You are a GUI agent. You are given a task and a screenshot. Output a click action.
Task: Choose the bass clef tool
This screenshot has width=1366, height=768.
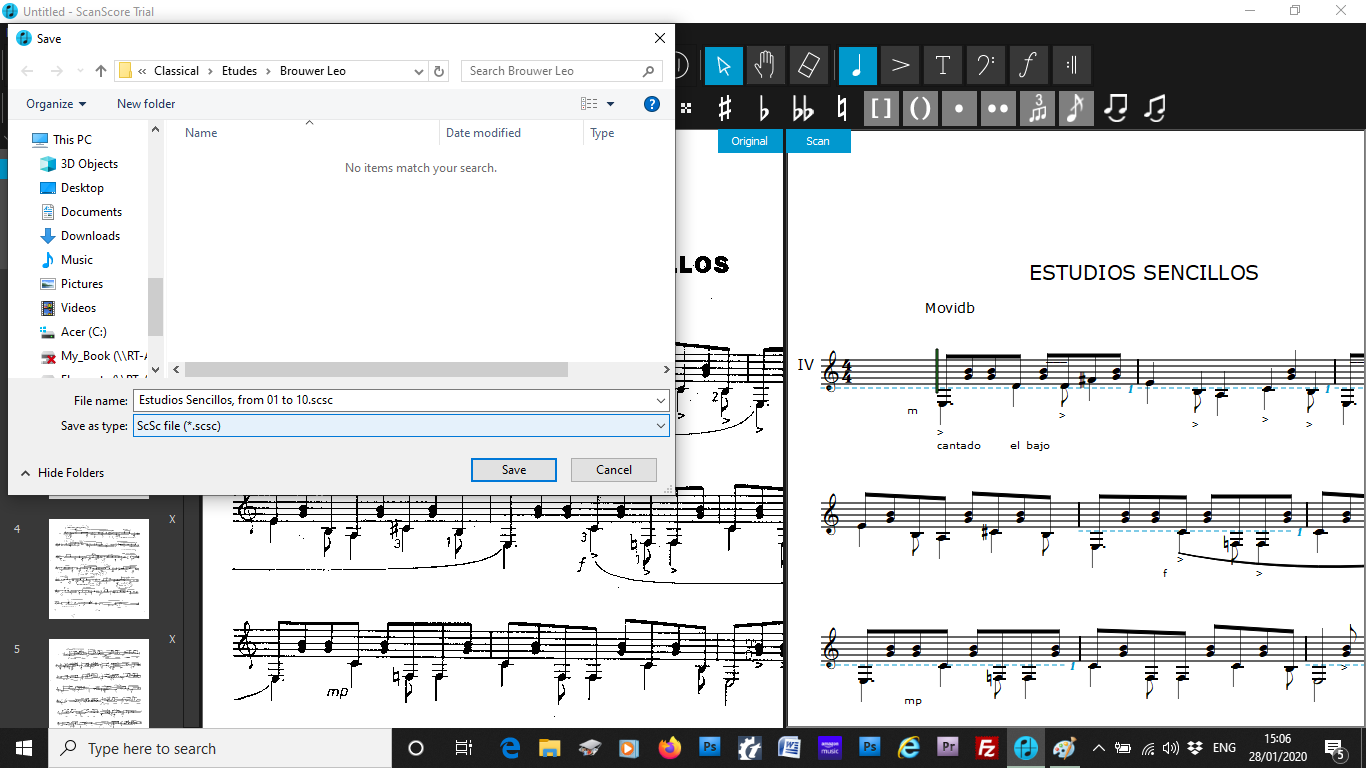point(985,65)
